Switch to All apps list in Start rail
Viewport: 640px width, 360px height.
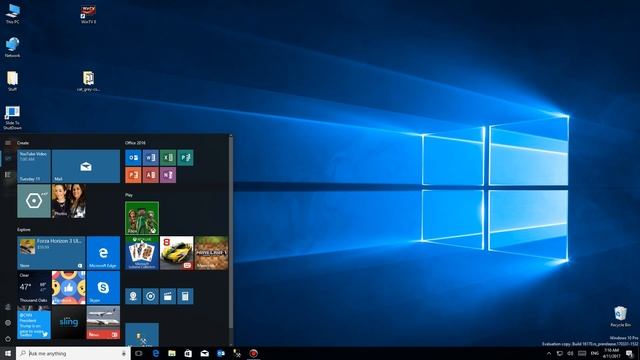[8, 175]
